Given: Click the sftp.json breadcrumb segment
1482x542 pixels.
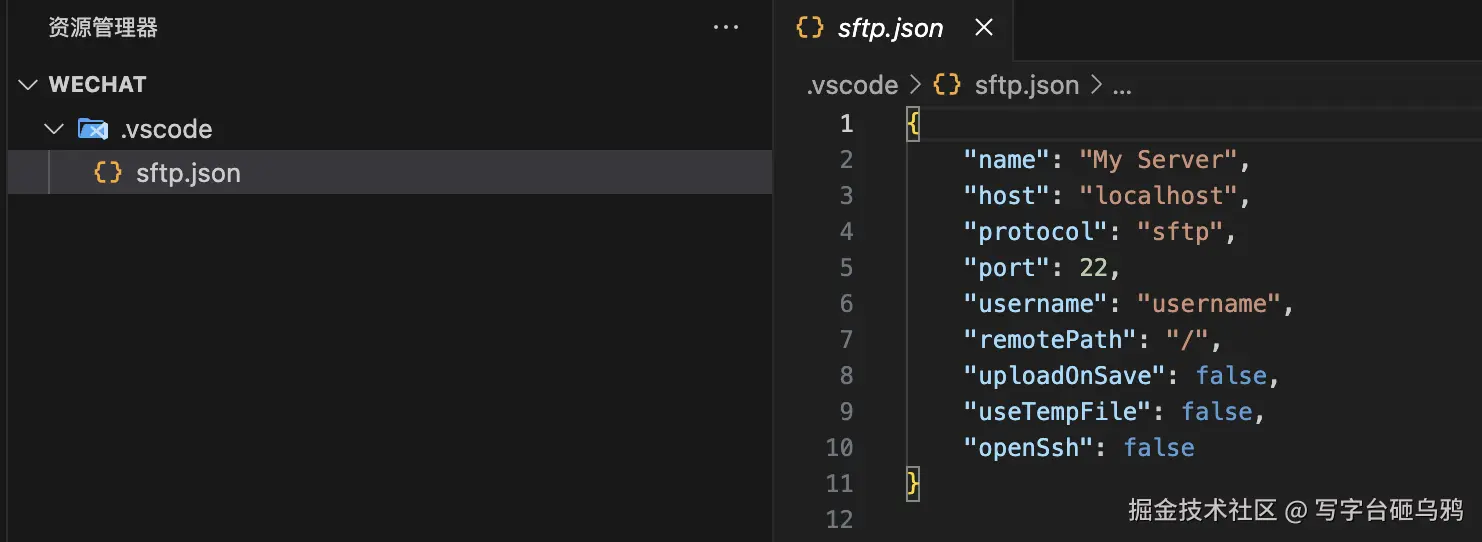Looking at the screenshot, I should (x=1026, y=86).
